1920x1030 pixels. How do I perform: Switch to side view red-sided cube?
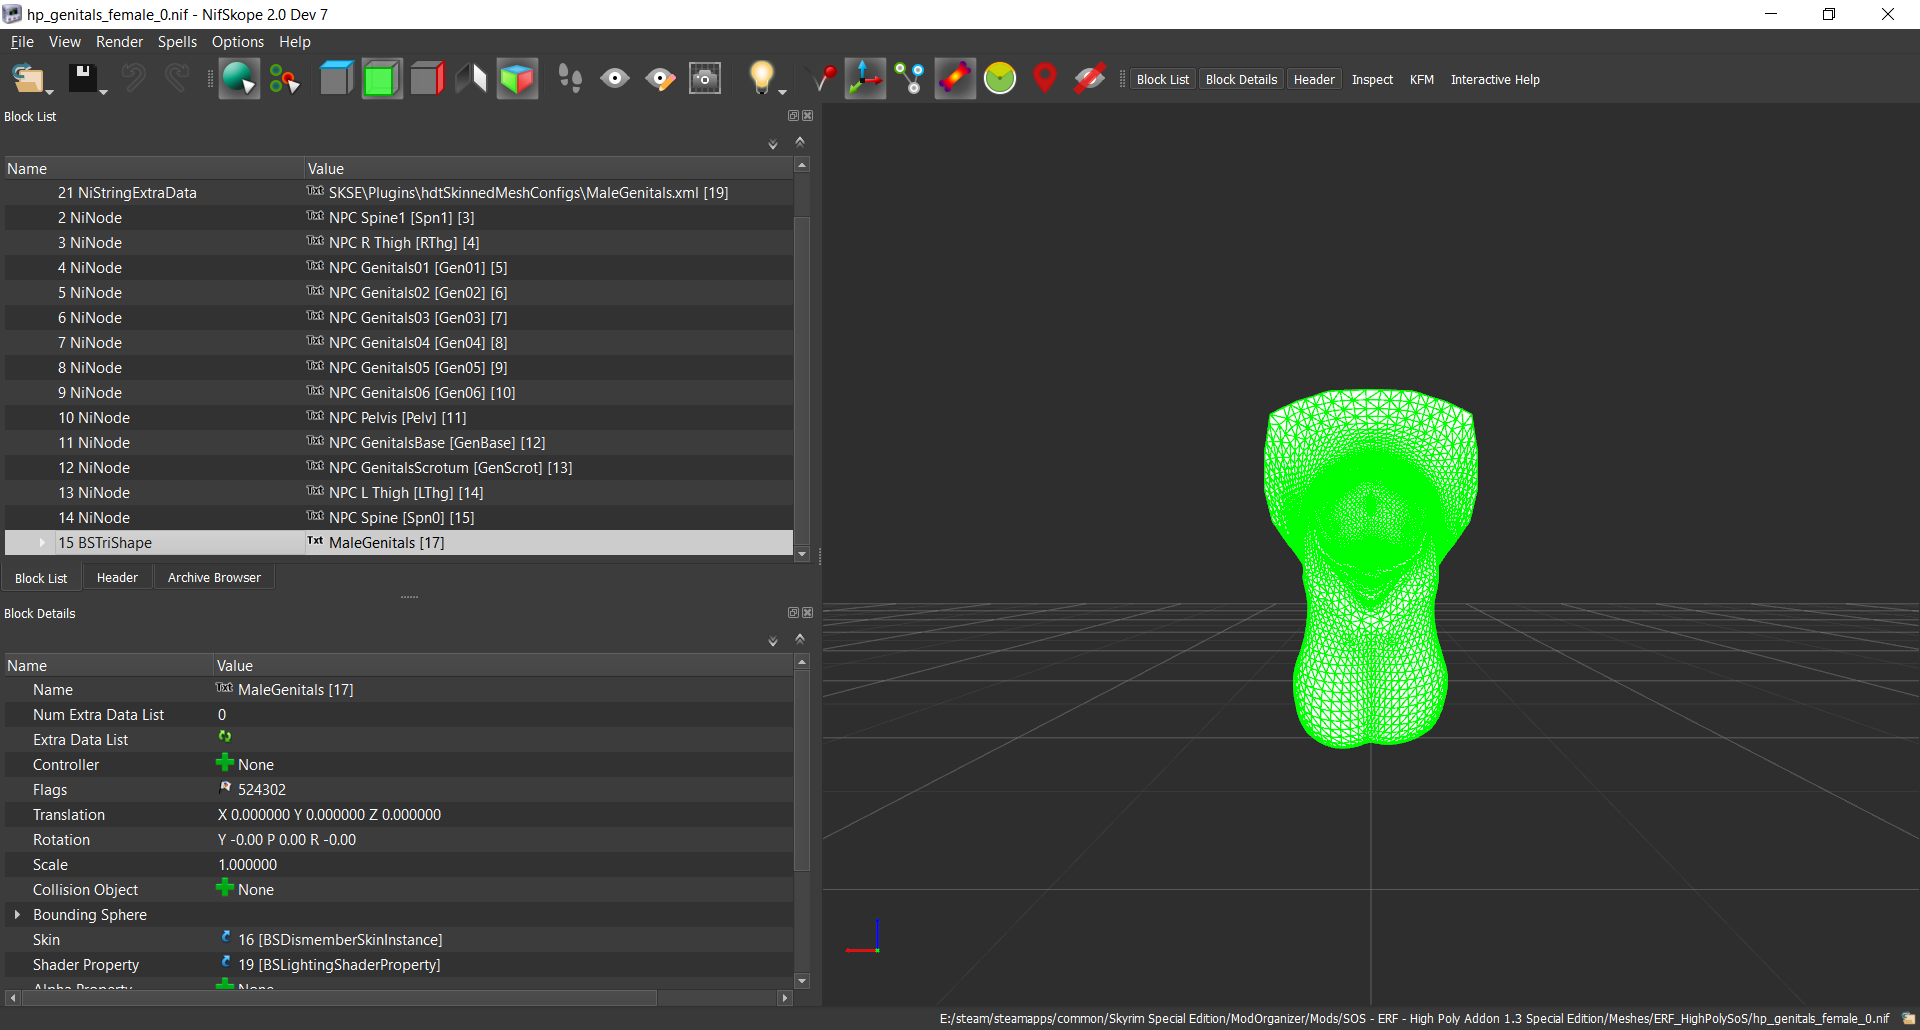pyautogui.click(x=427, y=78)
